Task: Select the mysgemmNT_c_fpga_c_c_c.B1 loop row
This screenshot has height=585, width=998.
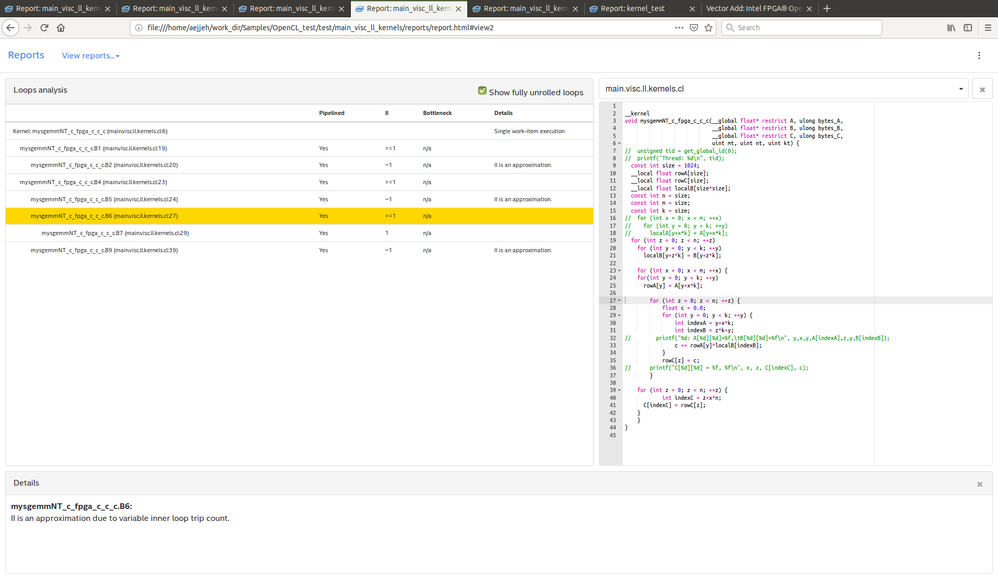Action: [x=93, y=148]
